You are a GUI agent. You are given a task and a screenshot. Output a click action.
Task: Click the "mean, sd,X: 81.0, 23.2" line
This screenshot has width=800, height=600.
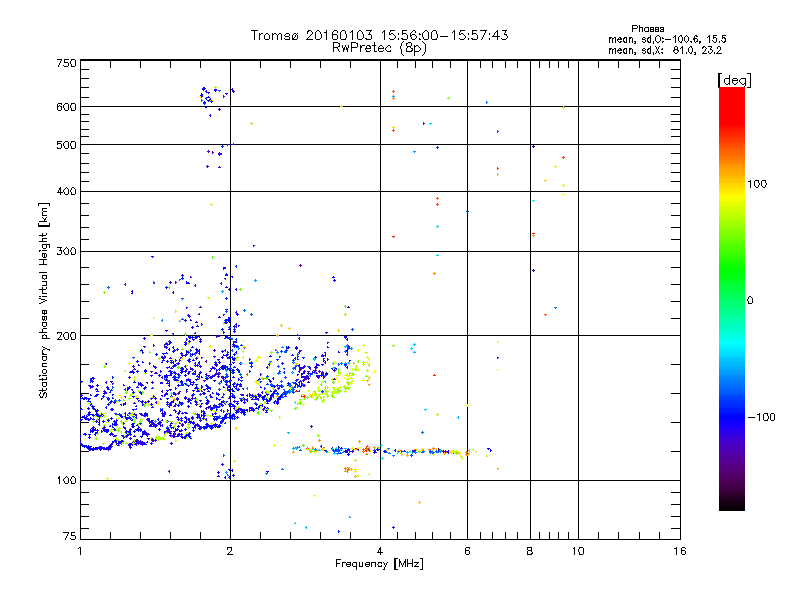point(665,50)
